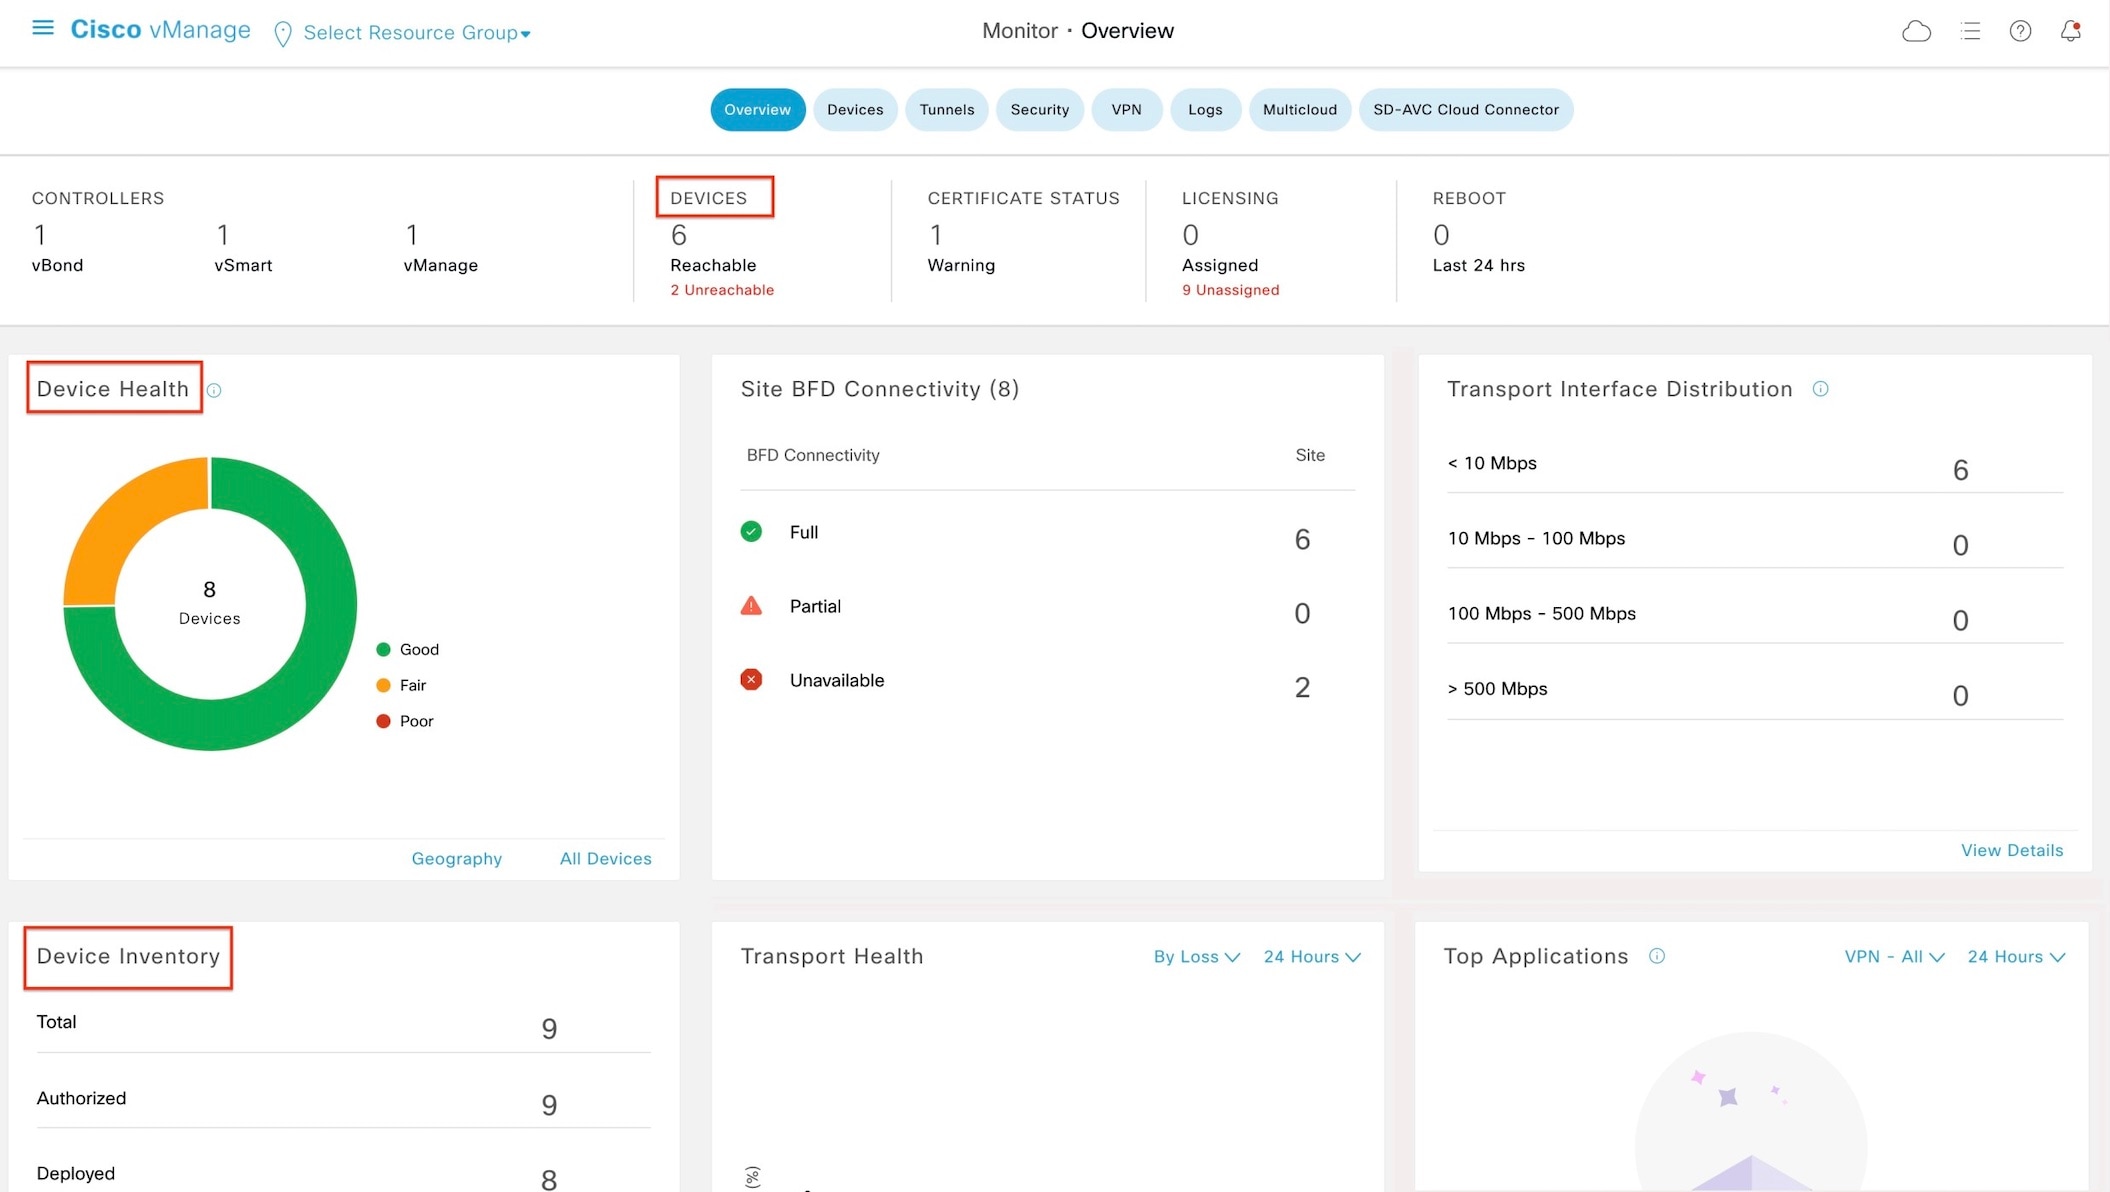Click the green Full connectivity check icon
The height and width of the screenshot is (1192, 2110).
pyautogui.click(x=751, y=532)
